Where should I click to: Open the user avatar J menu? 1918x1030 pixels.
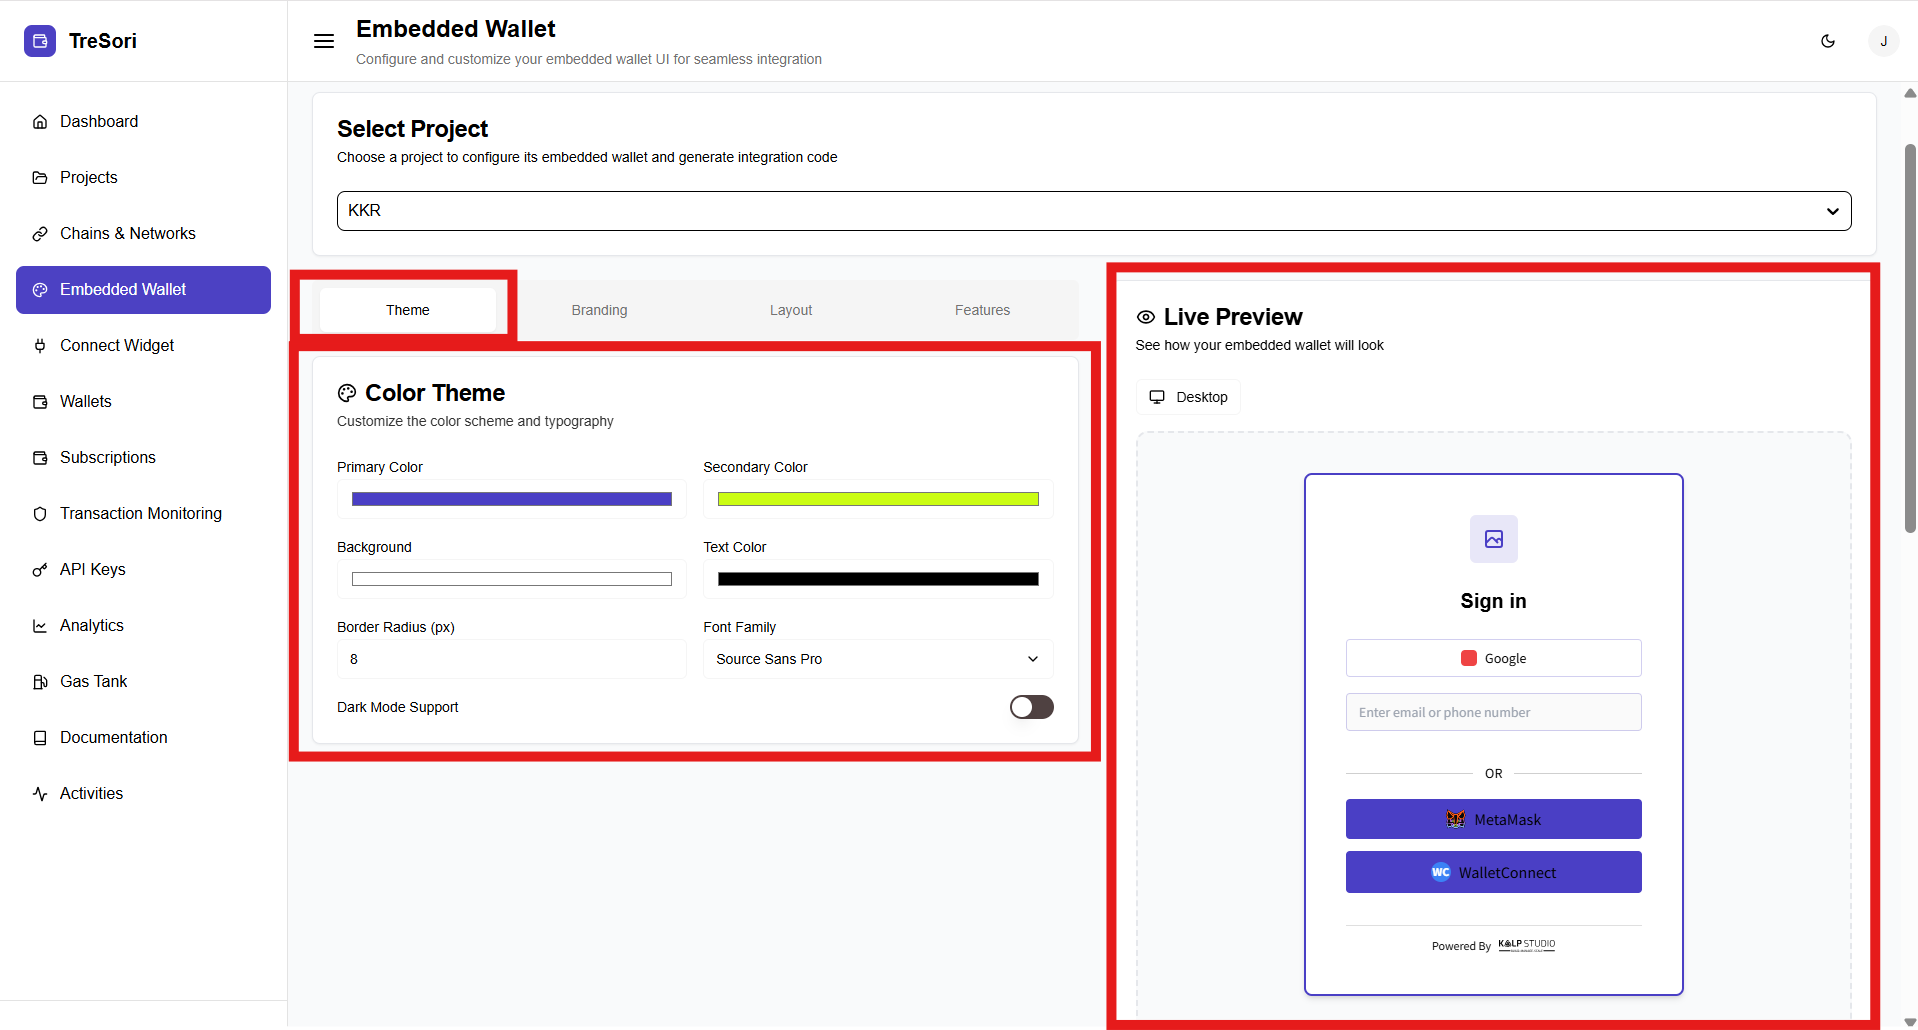coord(1883,41)
